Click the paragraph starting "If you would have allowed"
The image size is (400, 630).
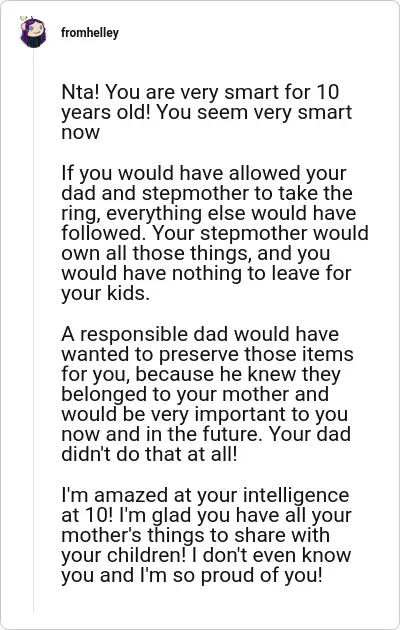click(215, 233)
